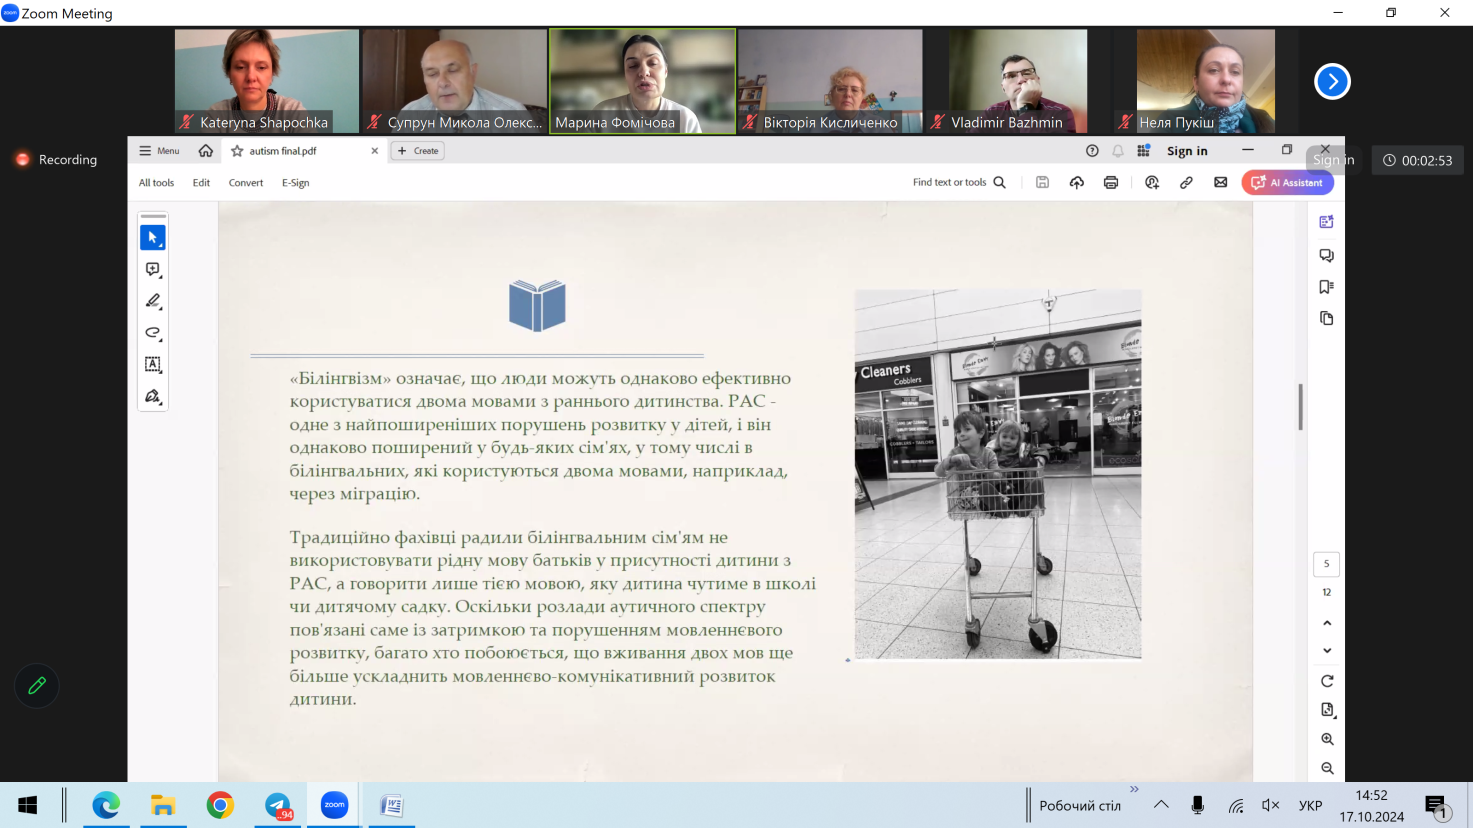1473x828 pixels.
Task: Click the copy link icon
Action: [x=1186, y=183]
